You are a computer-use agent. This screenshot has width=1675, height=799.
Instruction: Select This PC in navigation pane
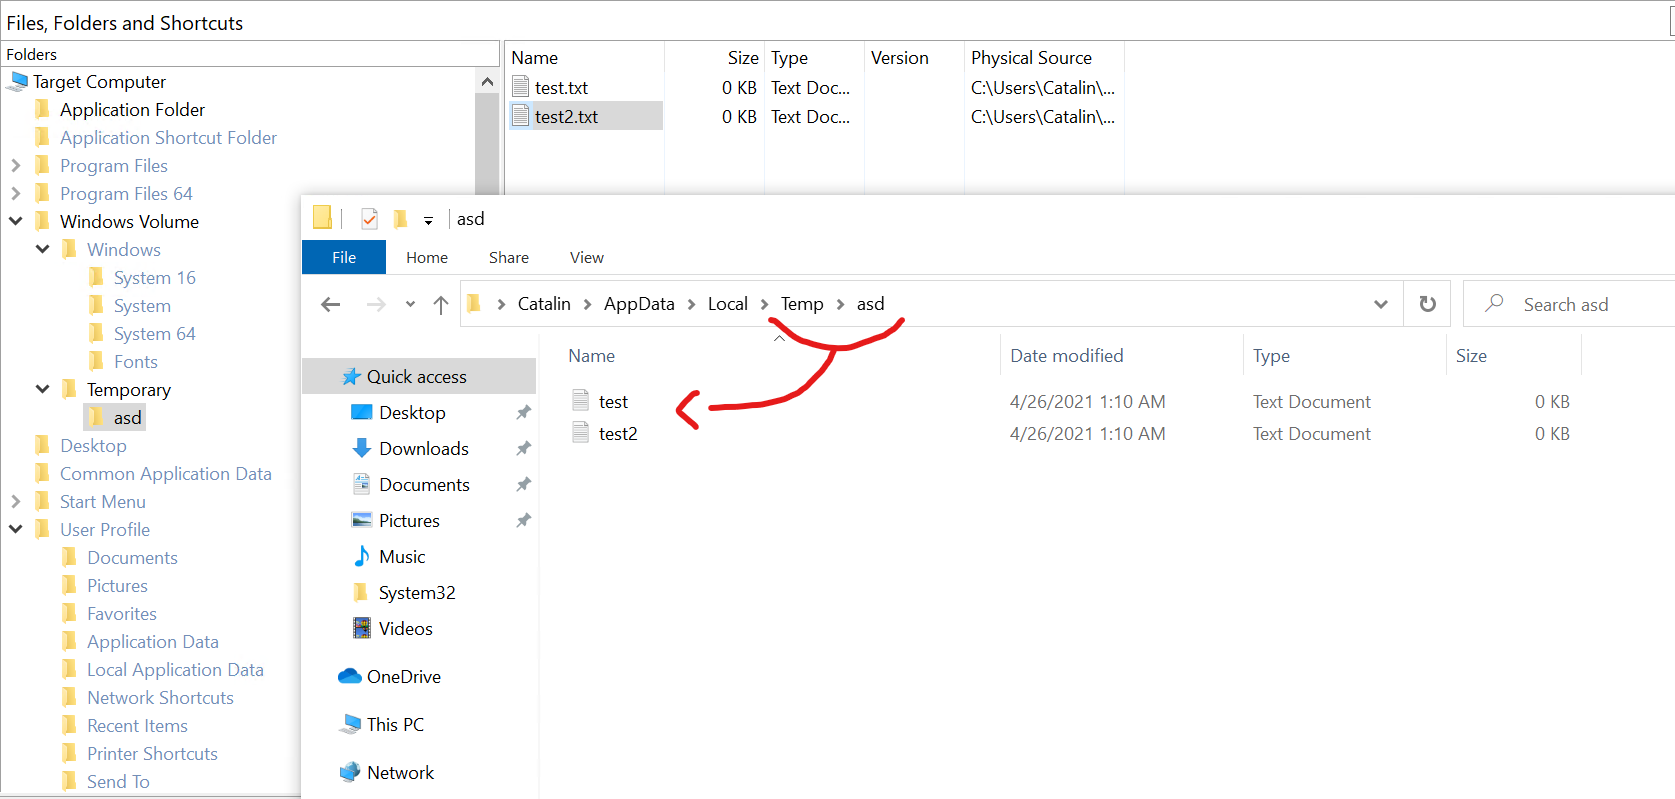395,725
